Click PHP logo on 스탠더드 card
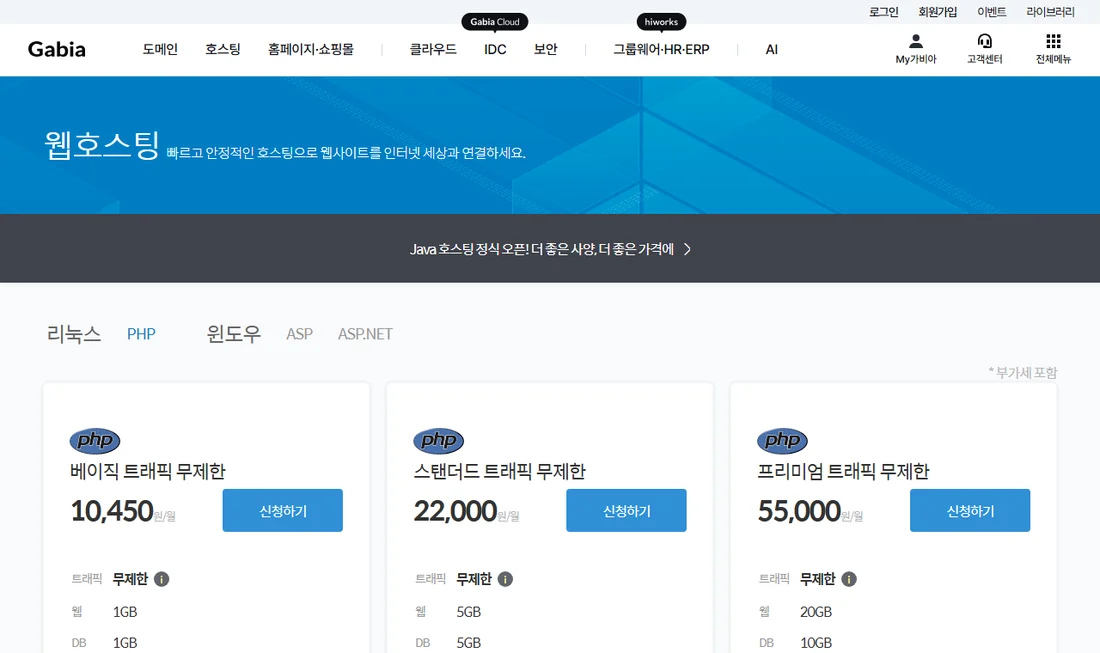The image size is (1100, 653). (438, 440)
